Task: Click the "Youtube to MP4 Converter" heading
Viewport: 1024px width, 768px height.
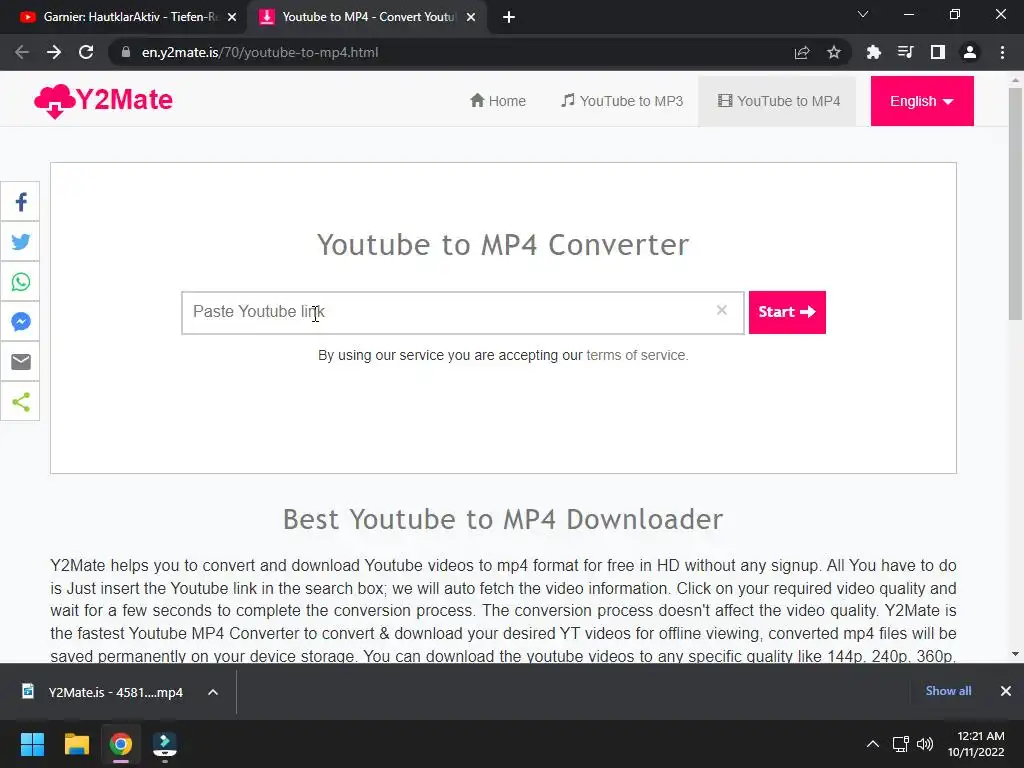Action: [x=503, y=245]
